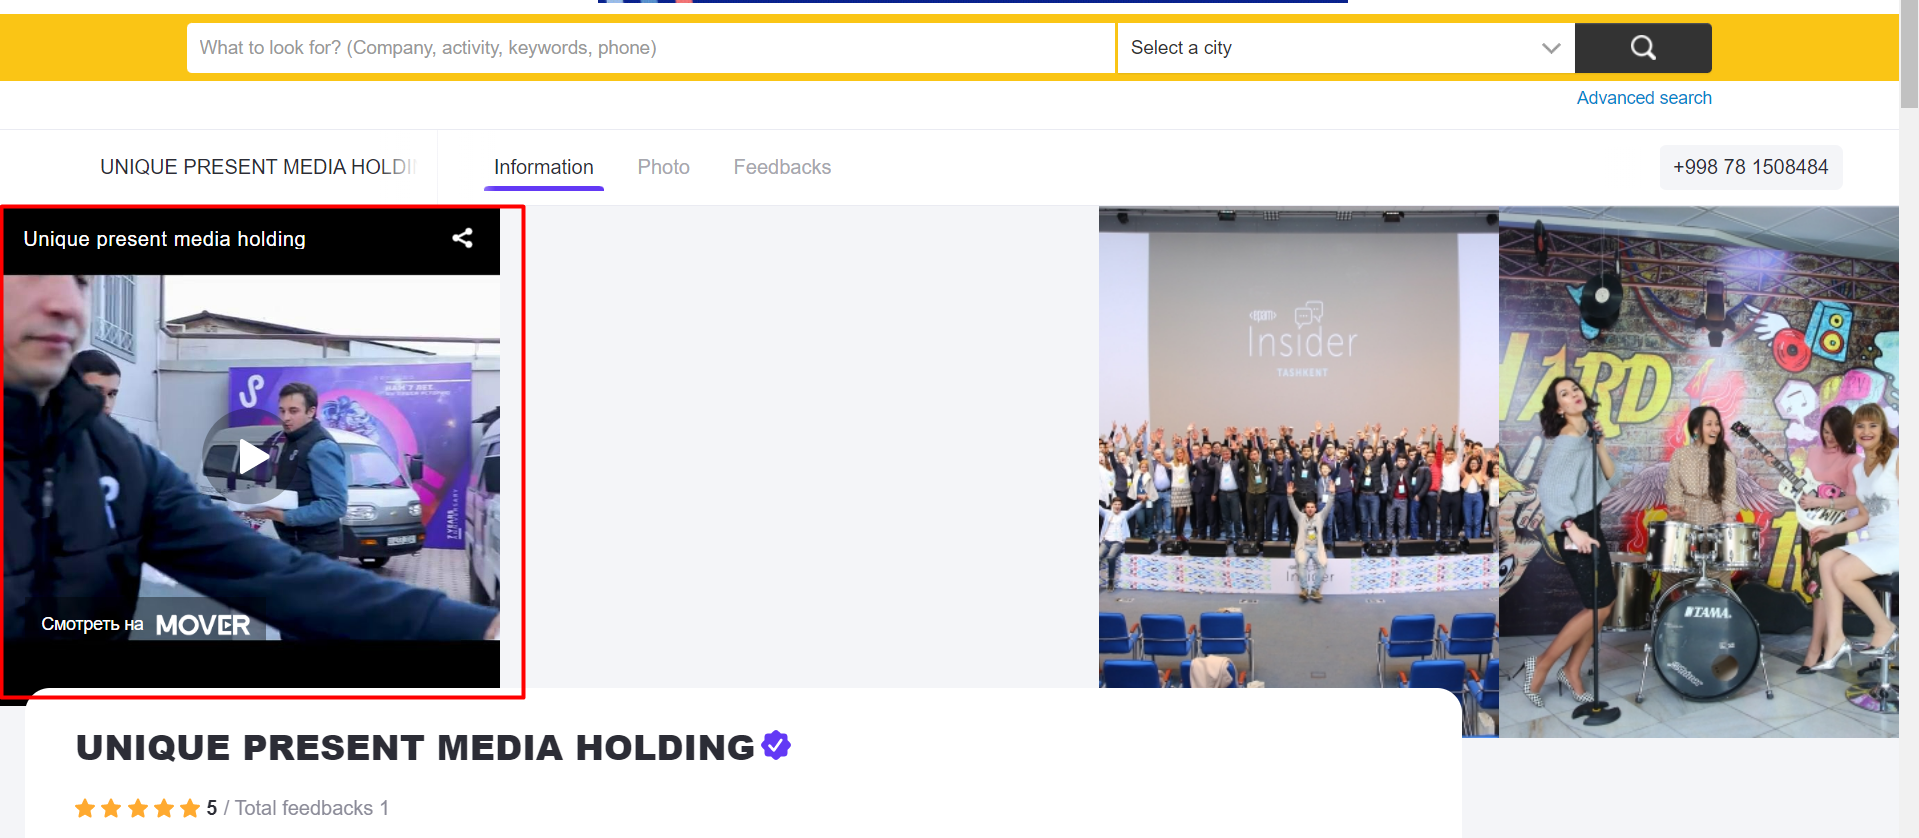
Task: Share the Unique present media holding video
Action: click(462, 238)
